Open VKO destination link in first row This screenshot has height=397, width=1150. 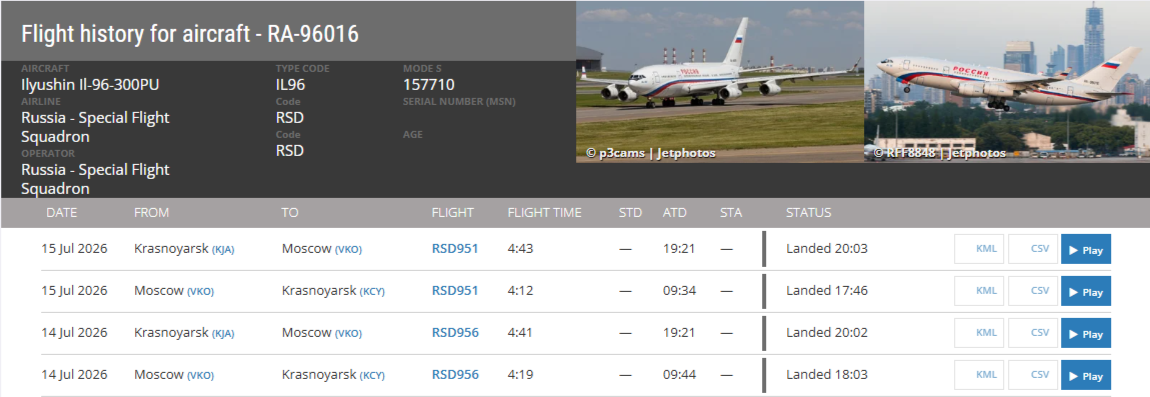tap(348, 250)
